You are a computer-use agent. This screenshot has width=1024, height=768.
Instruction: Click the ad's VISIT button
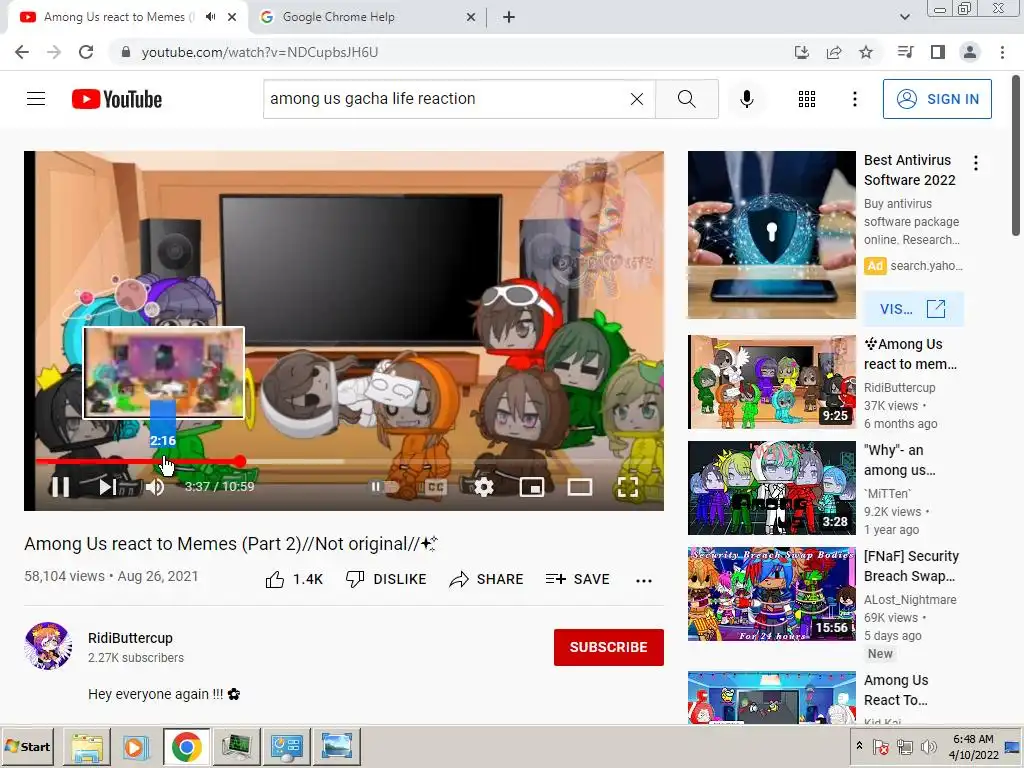913,309
